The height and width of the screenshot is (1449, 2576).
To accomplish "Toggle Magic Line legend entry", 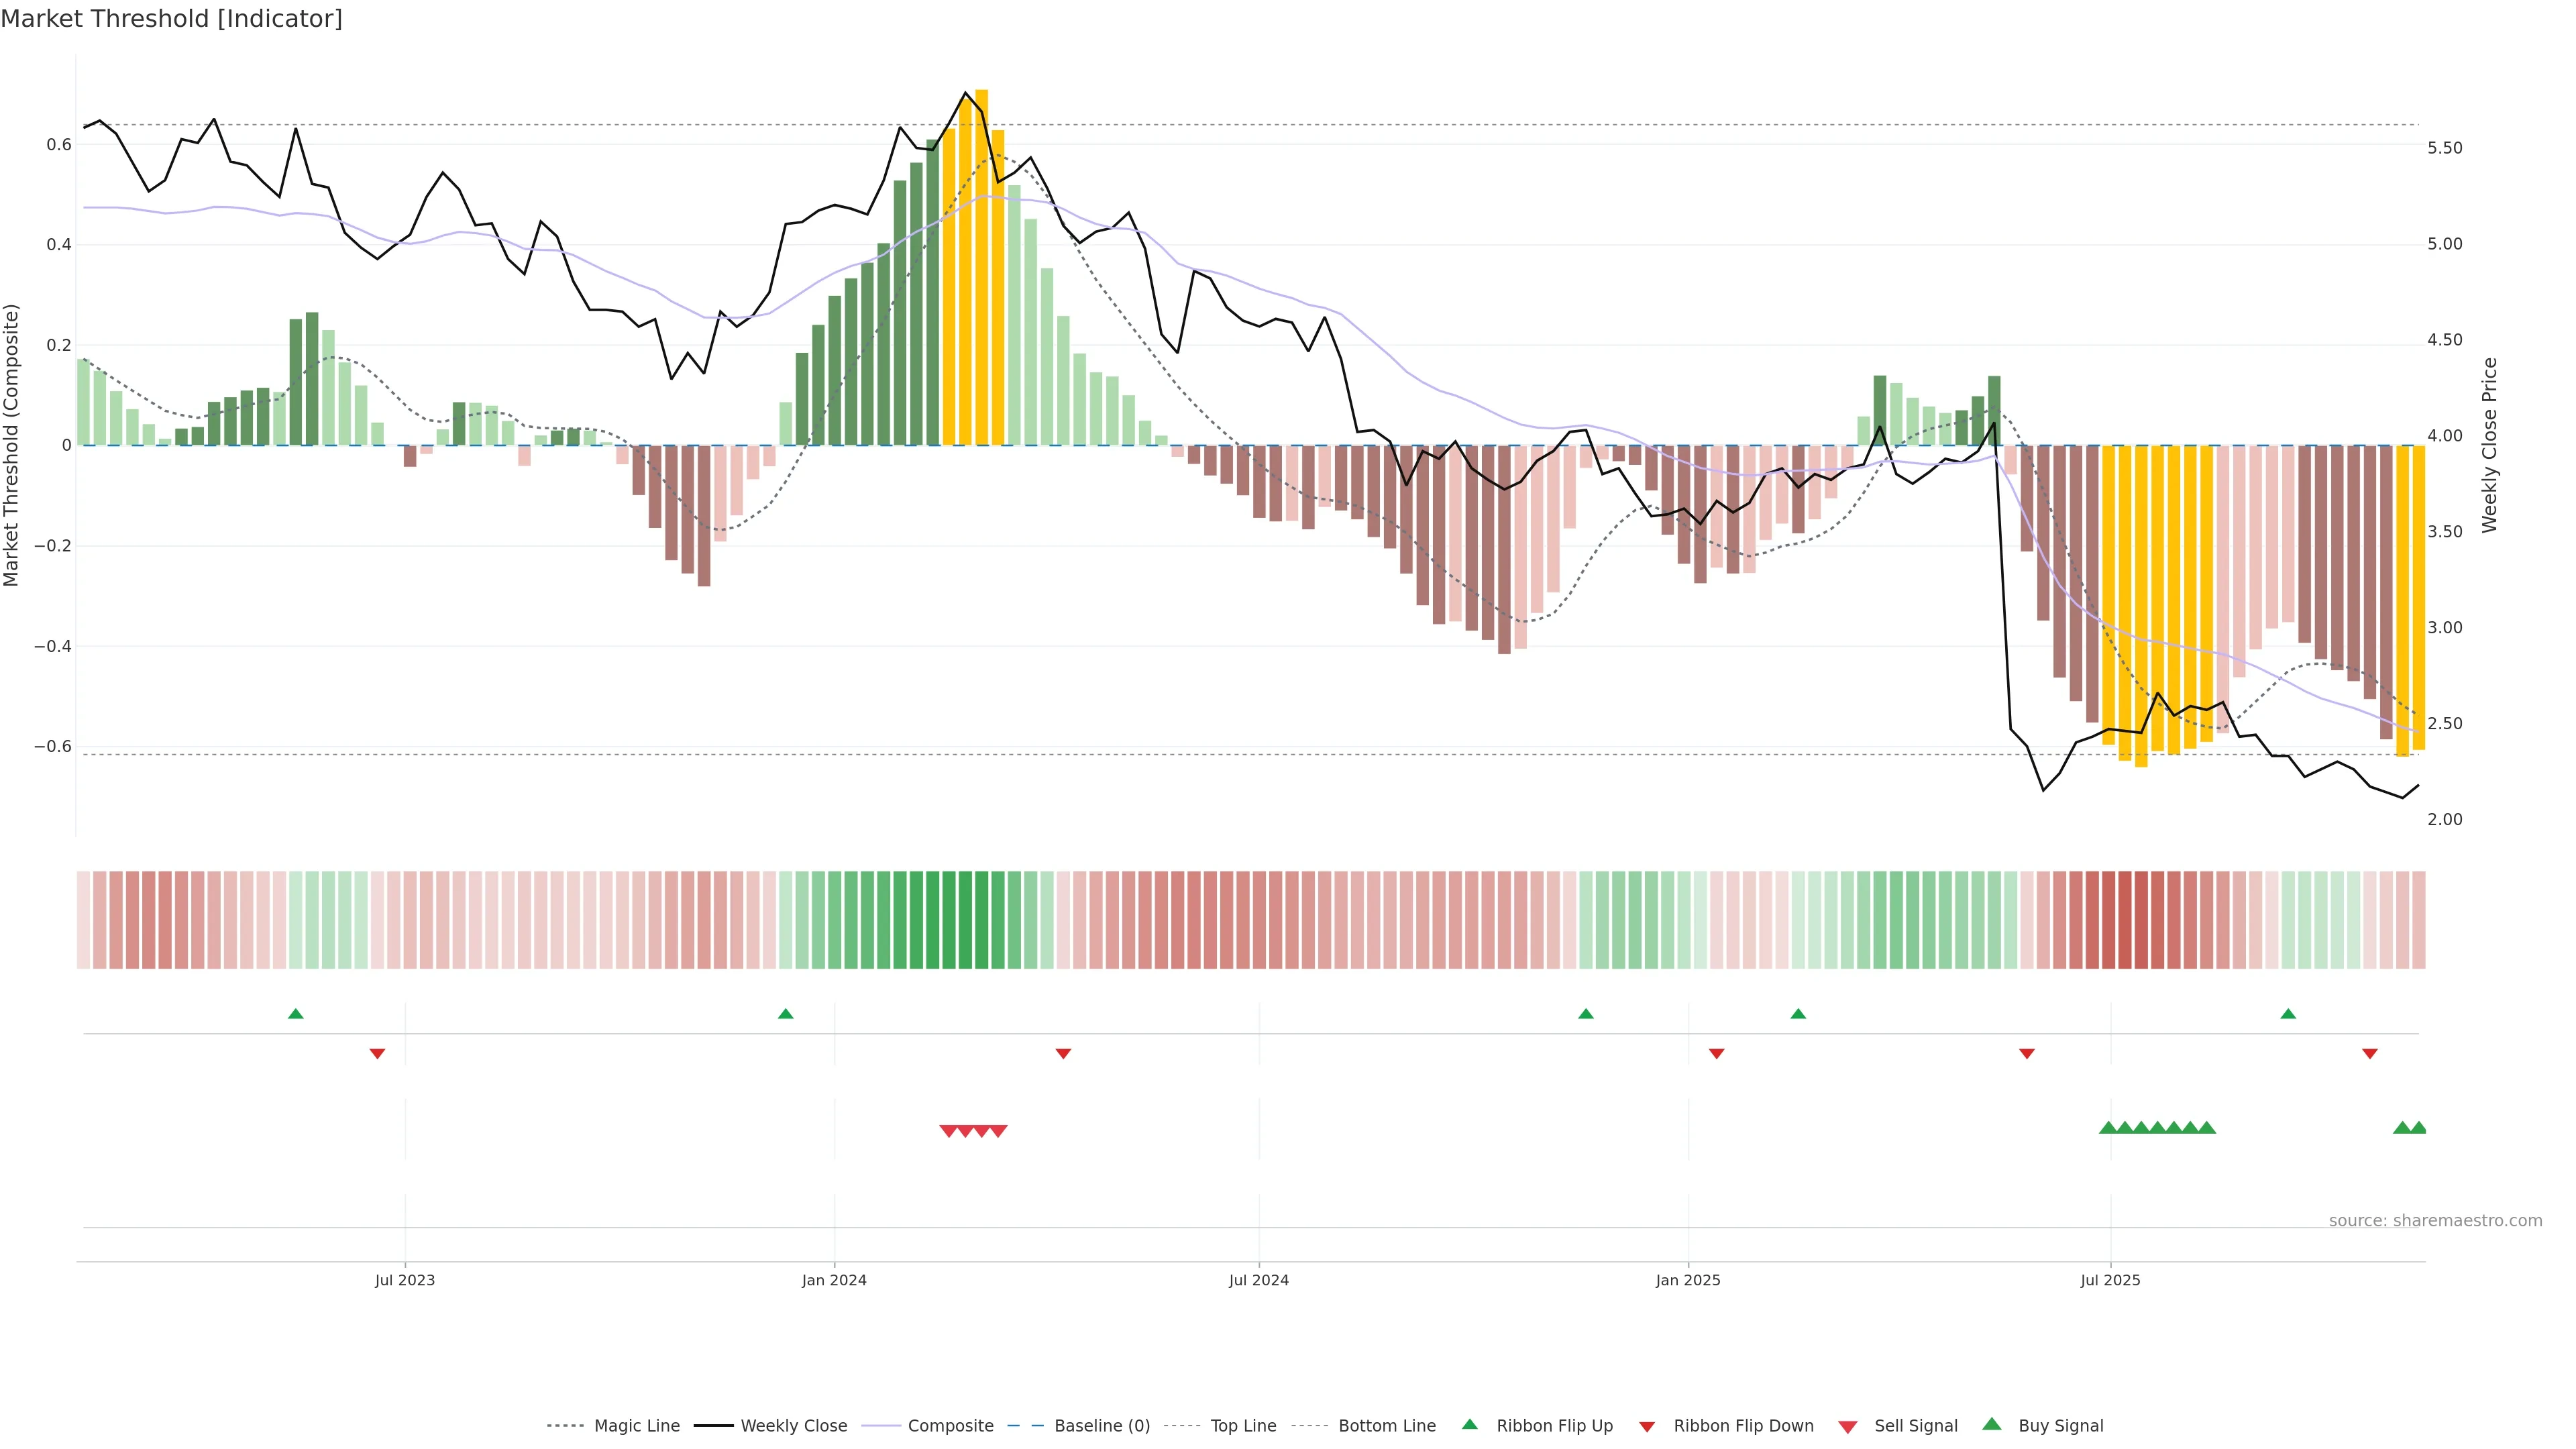I will pyautogui.click(x=636, y=1426).
